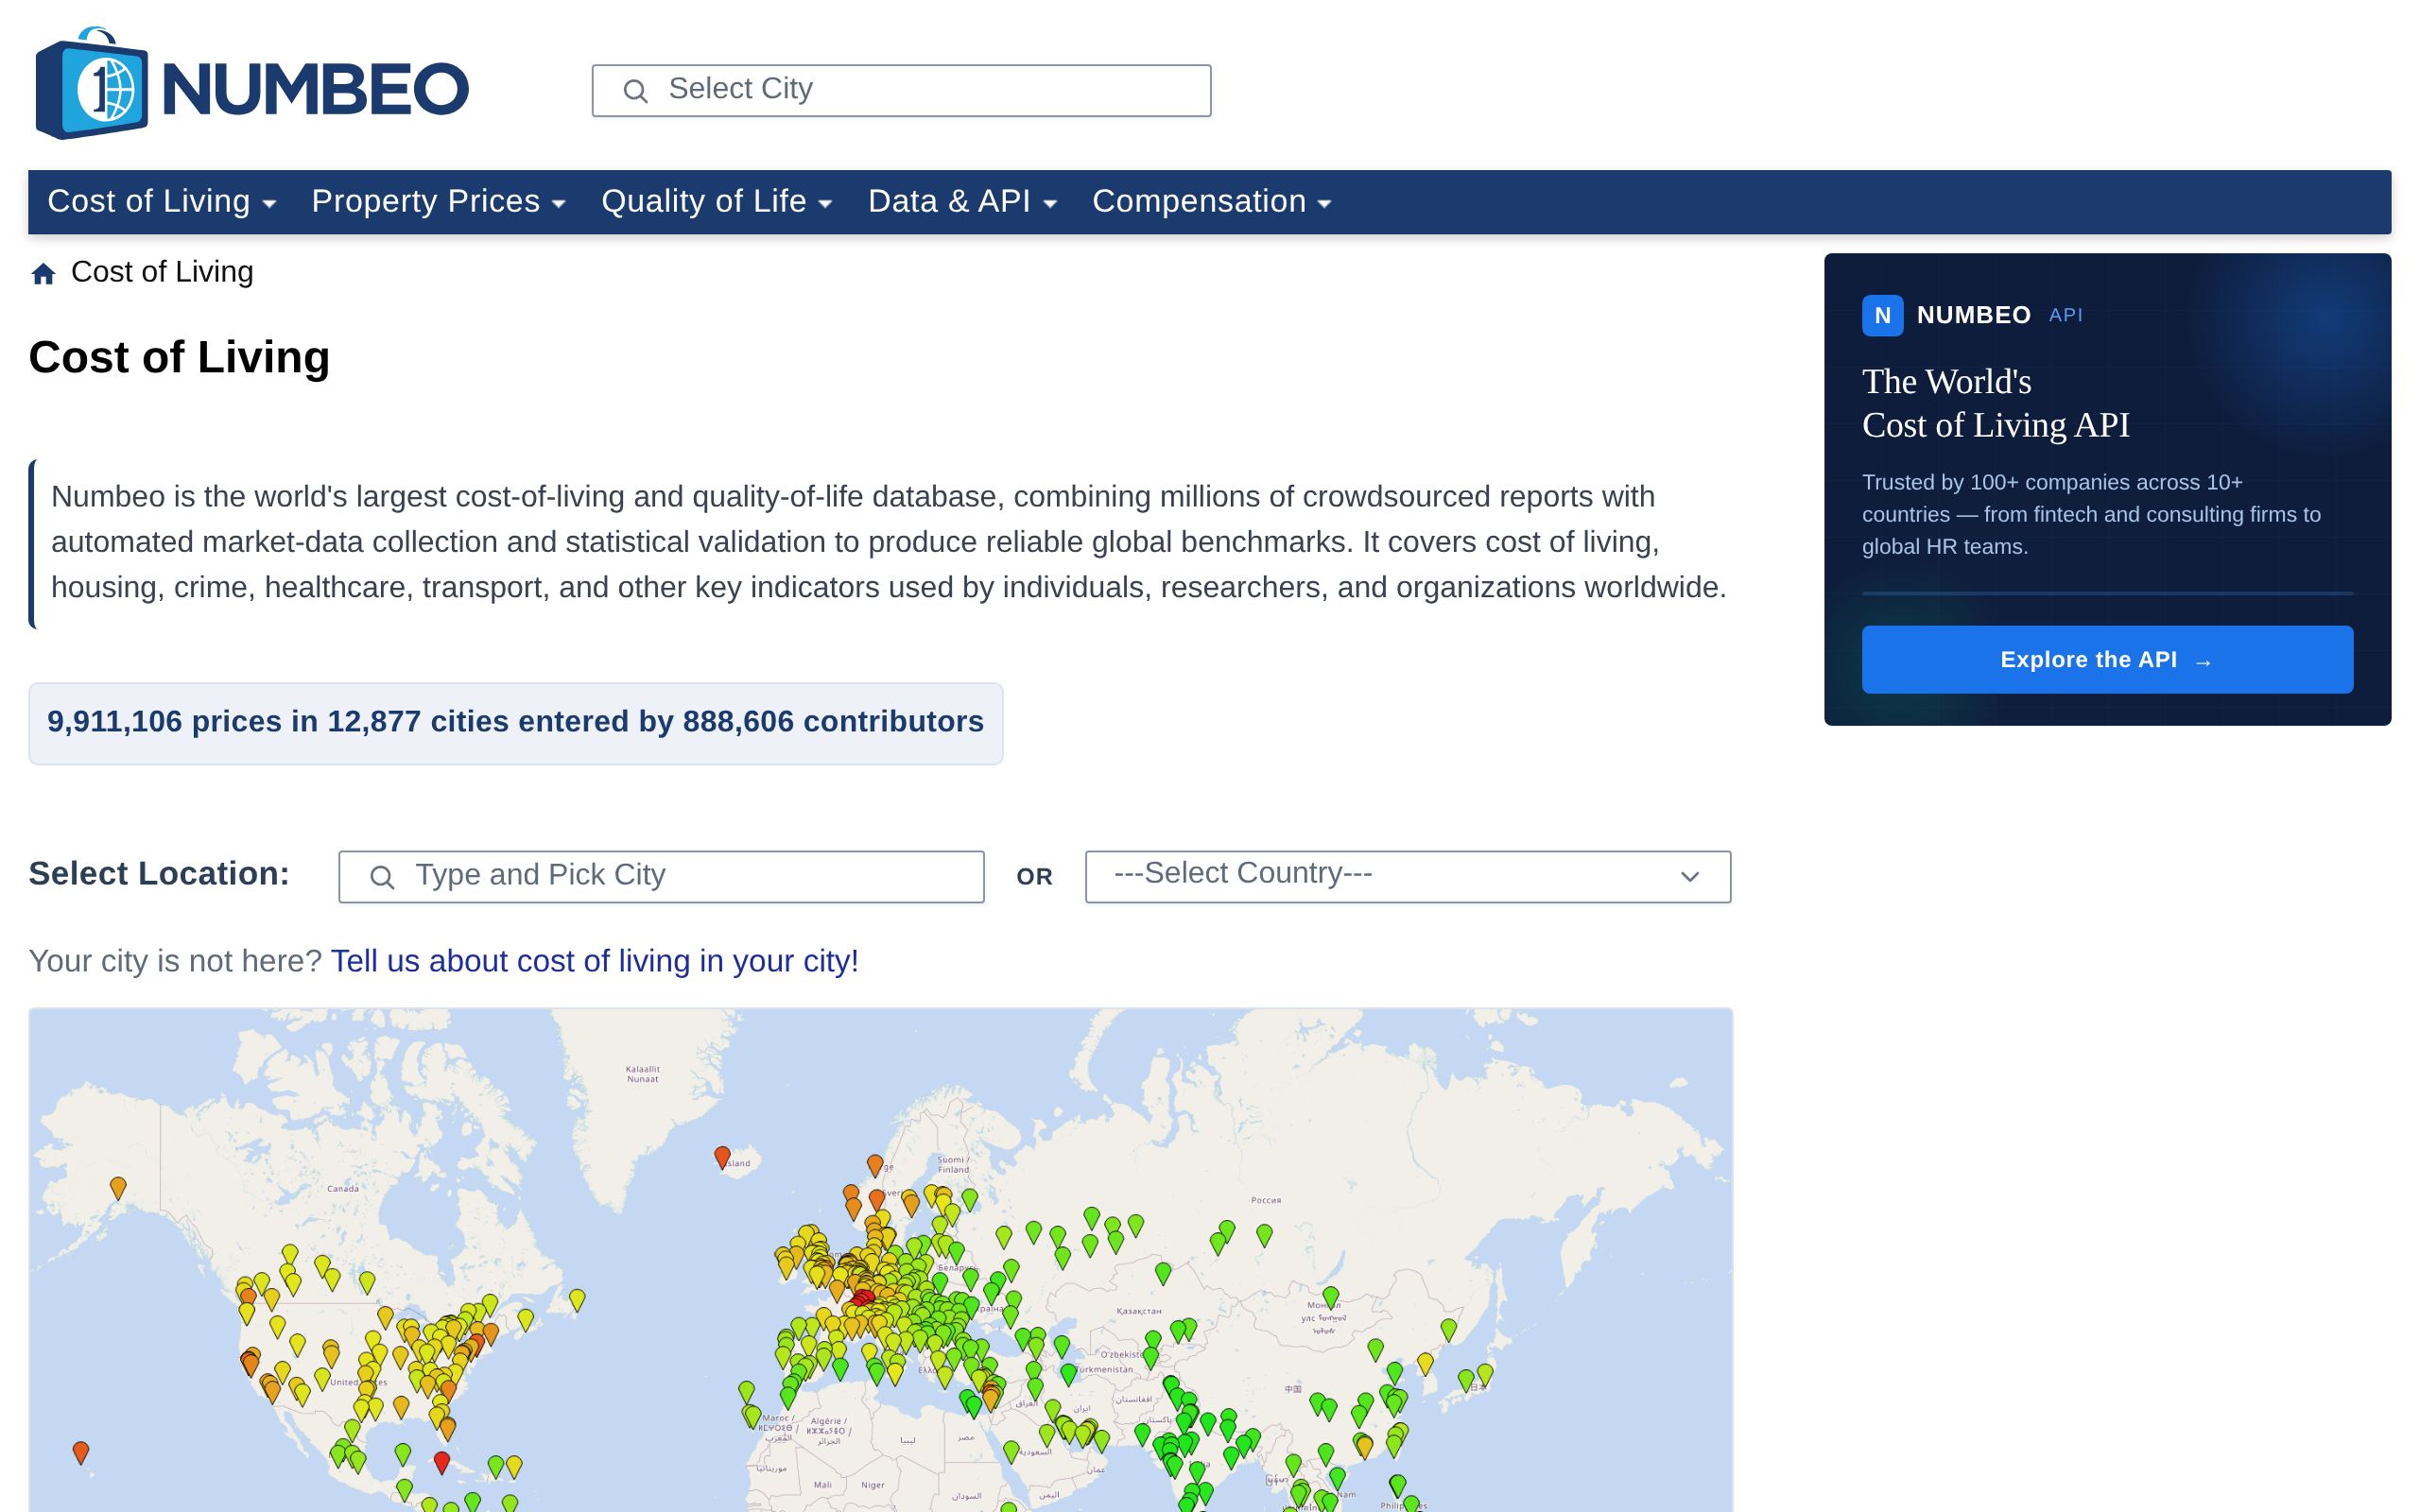Viewport: 2420px width, 1512px height.
Task: Click the prices and contributors statistics banner
Action: [x=516, y=723]
